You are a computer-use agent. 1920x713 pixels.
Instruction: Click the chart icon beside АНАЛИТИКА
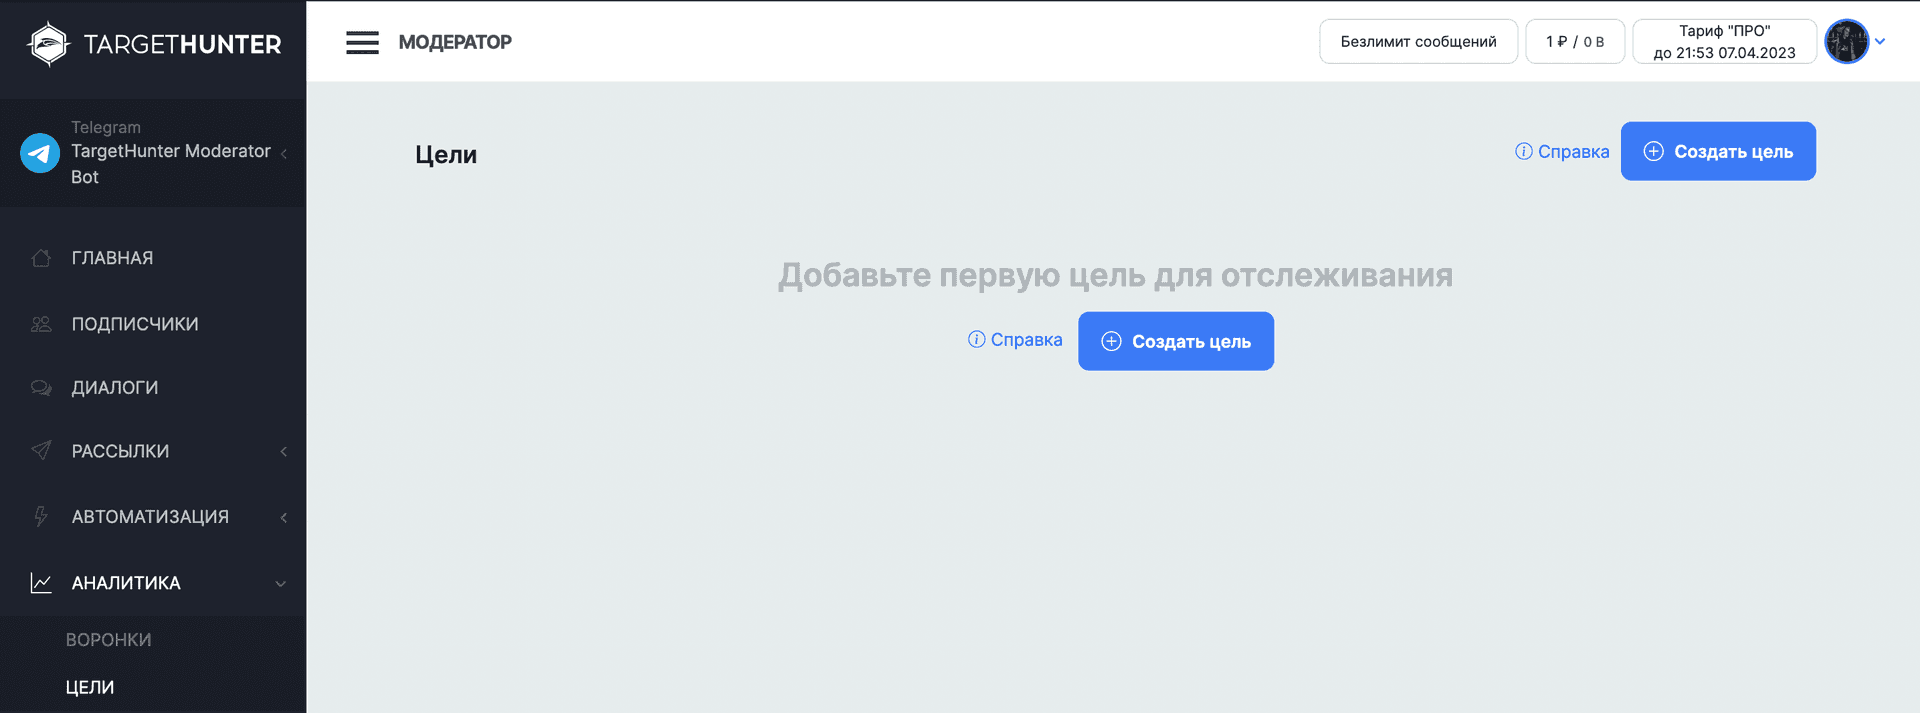tap(41, 583)
